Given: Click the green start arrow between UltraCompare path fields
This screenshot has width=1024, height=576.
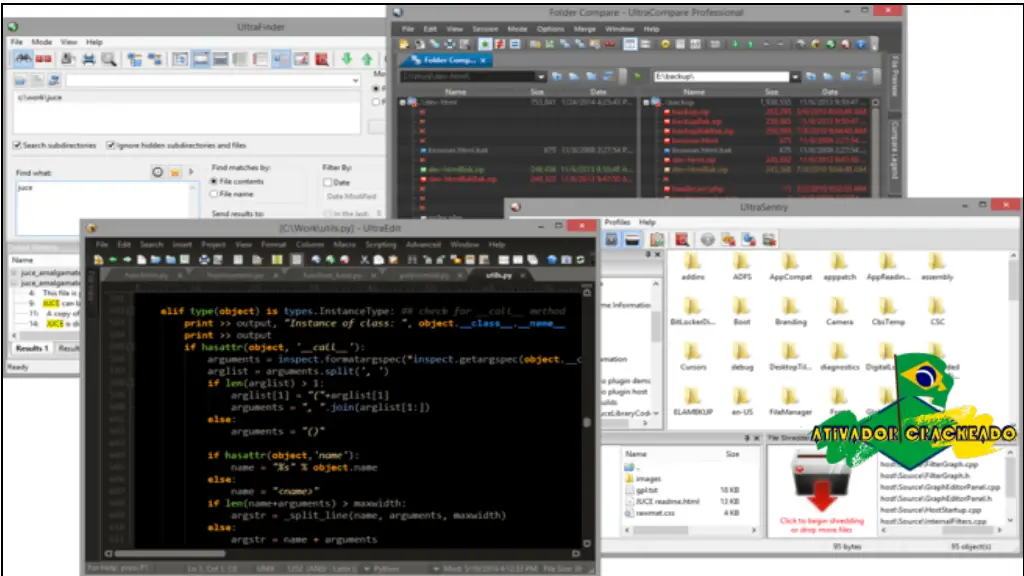Looking at the screenshot, I should 638,76.
